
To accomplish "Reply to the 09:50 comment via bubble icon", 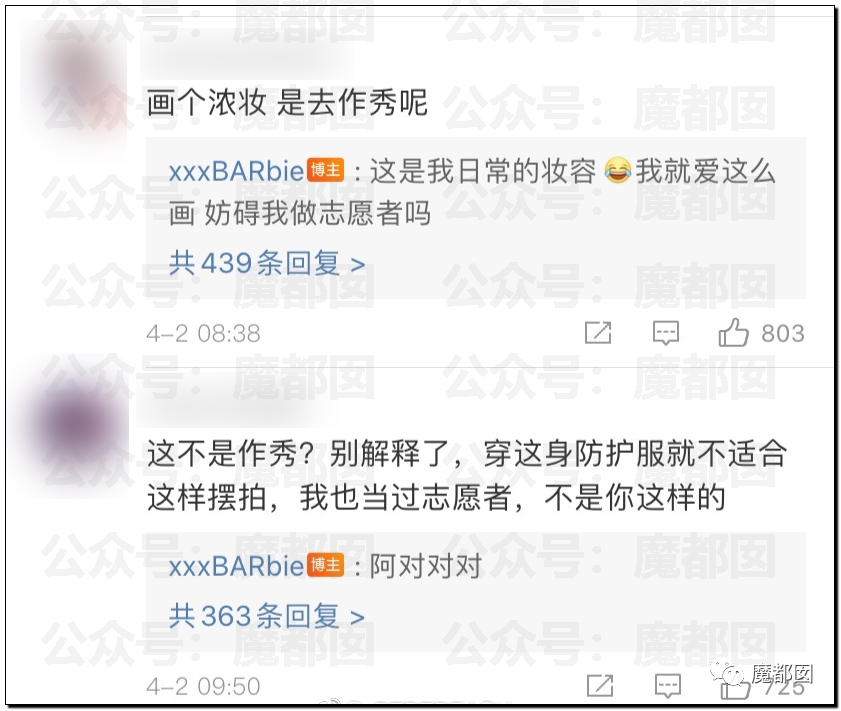I will tap(668, 686).
